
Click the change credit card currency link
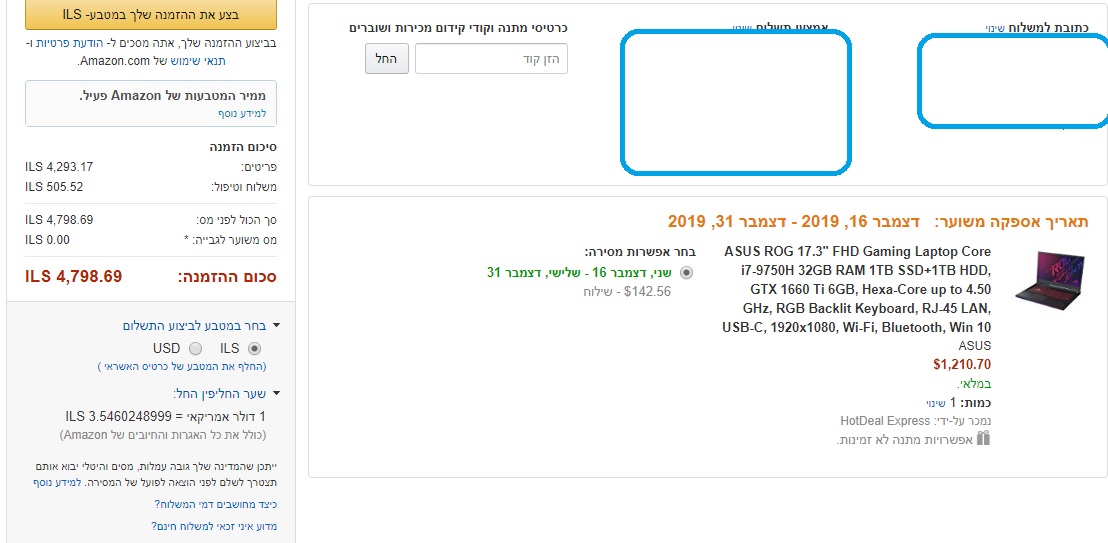182,366
